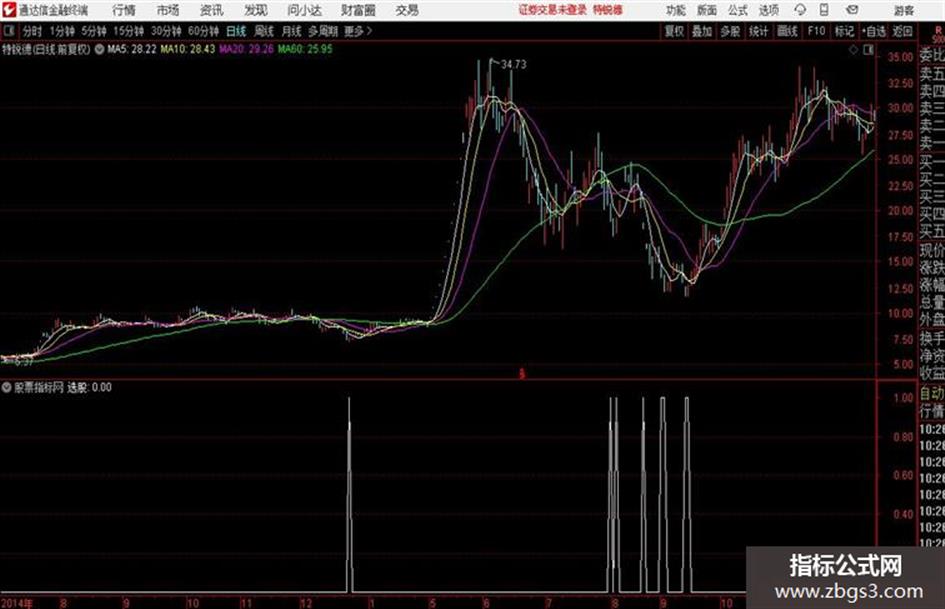Viewport: 945px width, 609px height.
Task: Click the MA60: 25.95 indicator value
Action: 305,49
